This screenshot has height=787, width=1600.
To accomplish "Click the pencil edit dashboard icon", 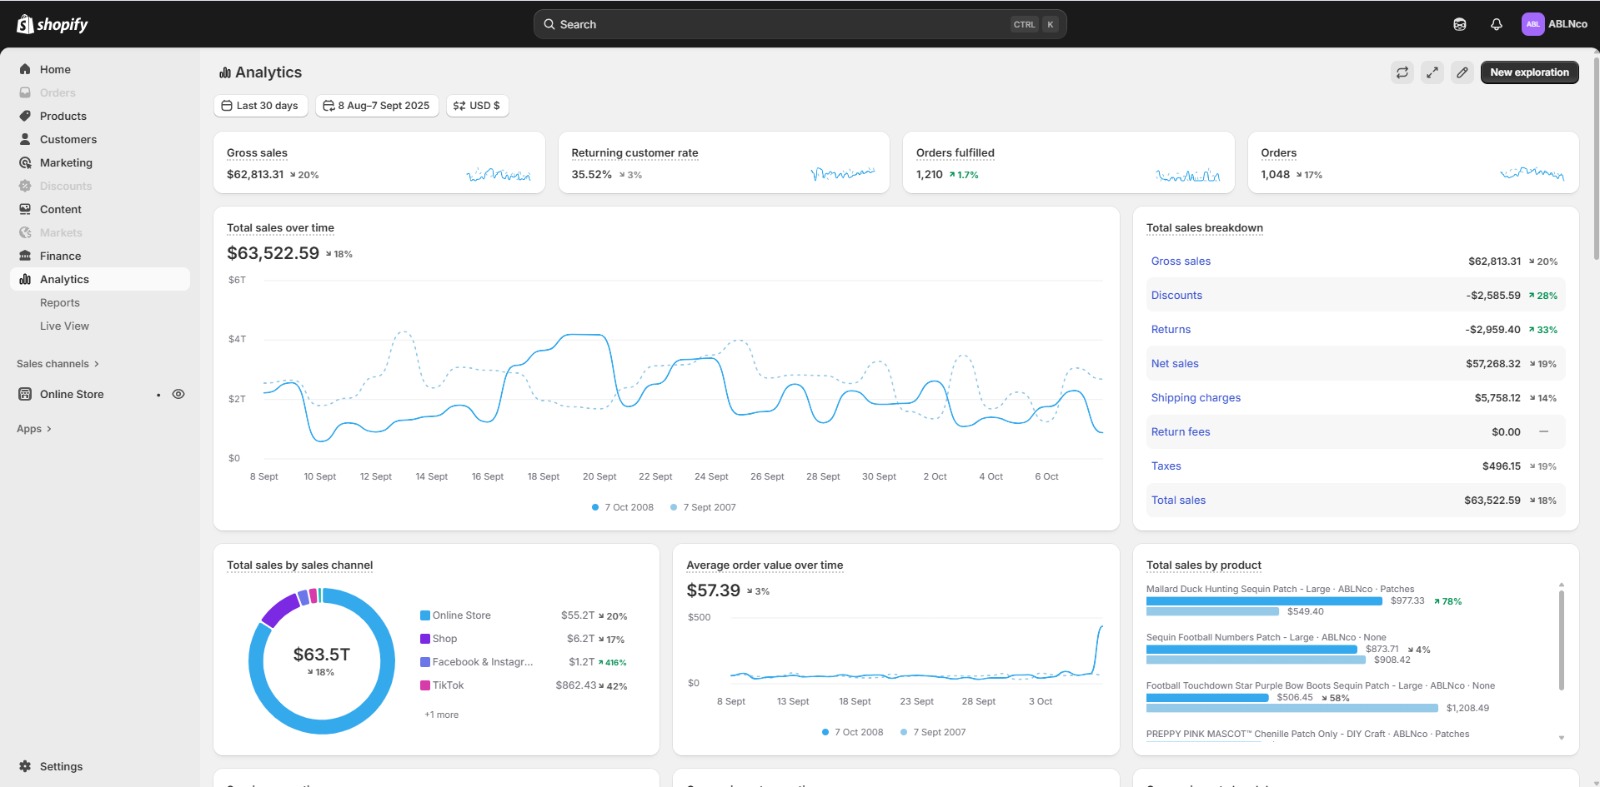I will pyautogui.click(x=1462, y=72).
